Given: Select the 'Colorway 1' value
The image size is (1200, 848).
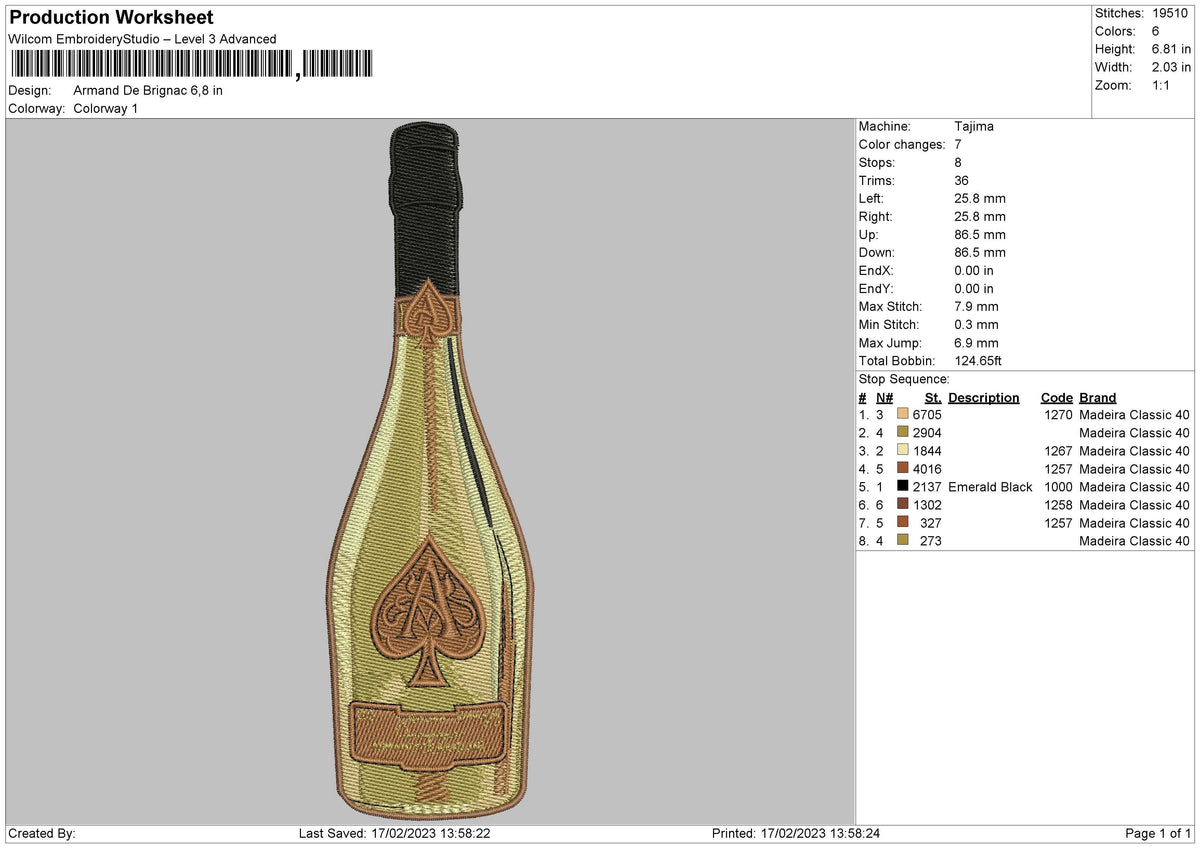Looking at the screenshot, I should click(106, 109).
